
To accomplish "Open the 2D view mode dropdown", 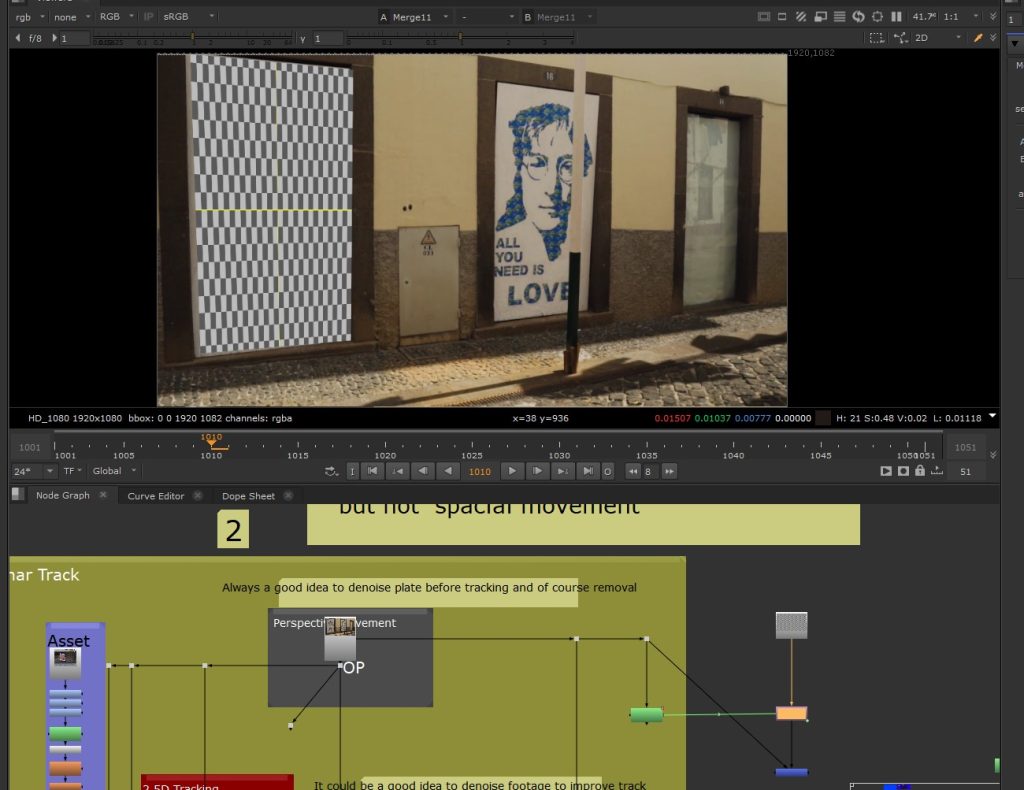I will click(938, 38).
